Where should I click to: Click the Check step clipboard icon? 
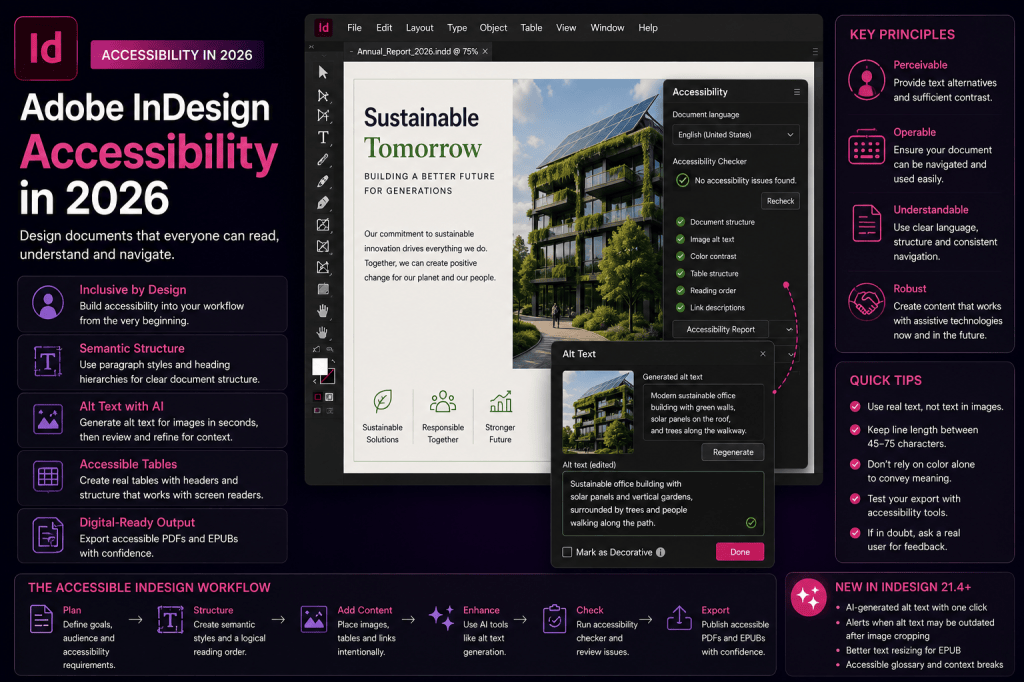pyautogui.click(x=554, y=619)
